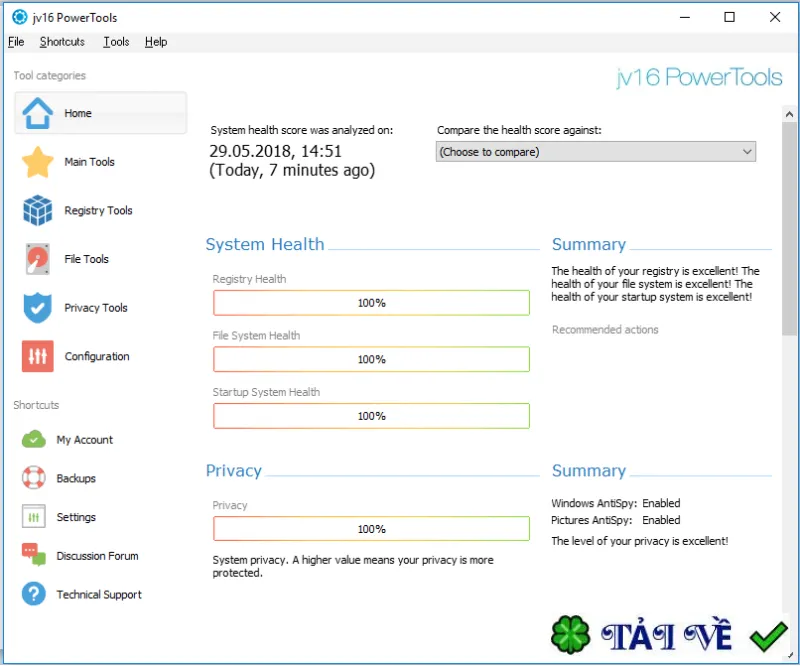Select the Privacy Tools label
This screenshot has height=666, width=800.
click(96, 308)
